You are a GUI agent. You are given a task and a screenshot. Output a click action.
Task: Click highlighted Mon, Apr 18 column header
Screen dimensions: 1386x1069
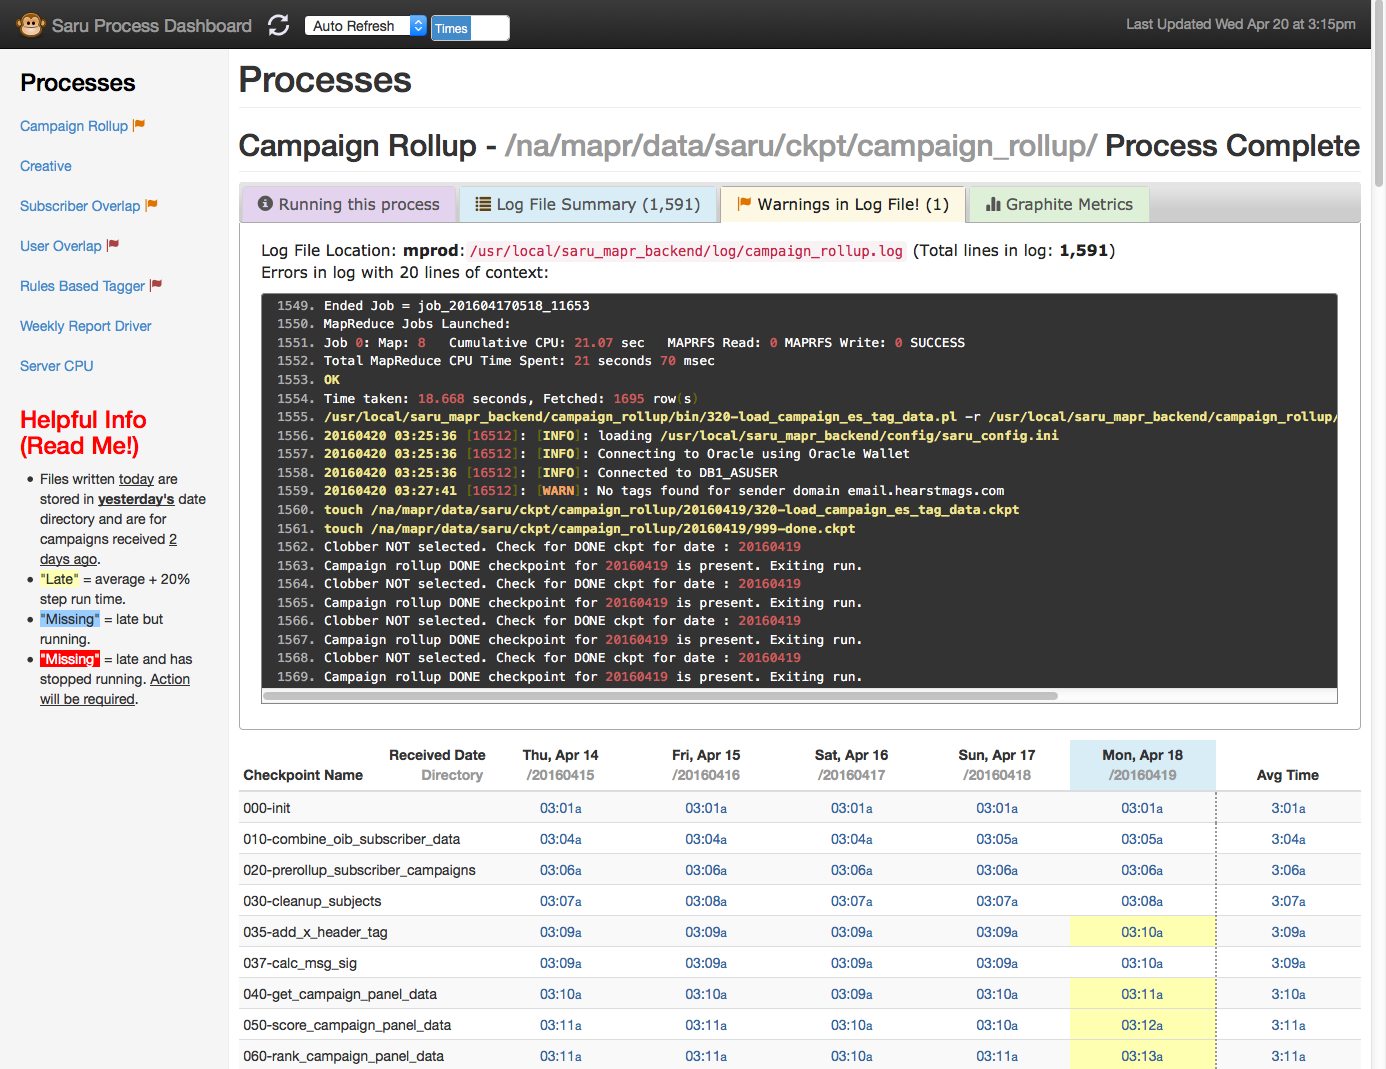pos(1142,765)
